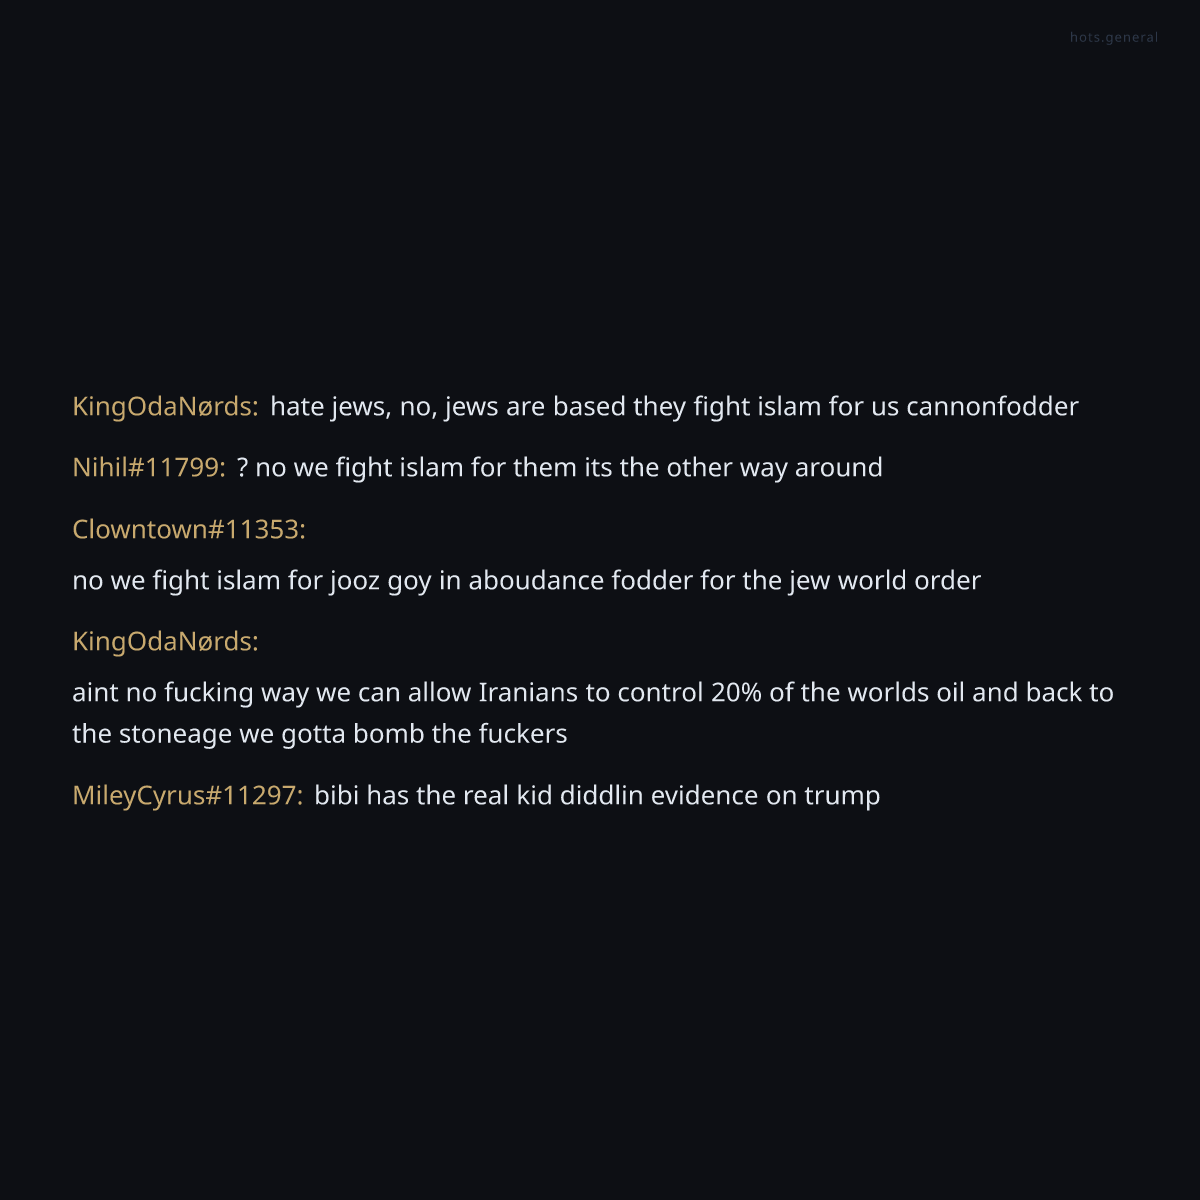
Task: Click Clowntown's message ending in "world order"
Action: click(x=526, y=581)
